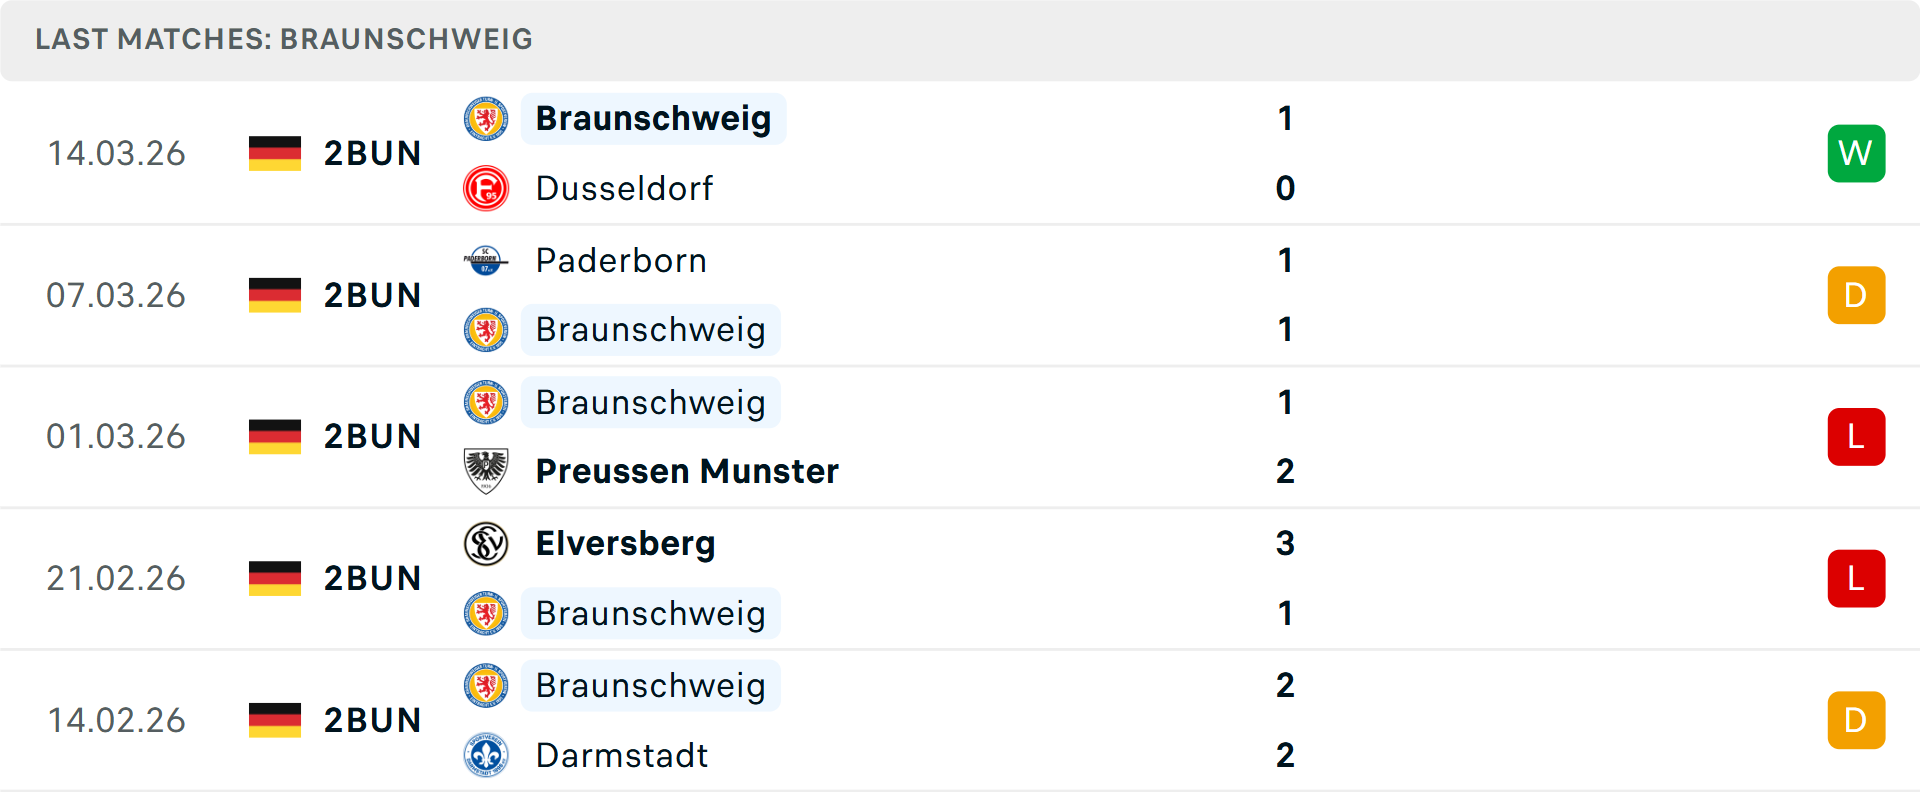Viewport: 1920px width, 792px height.
Task: Open the 01.03.26 match date row
Action: [960, 437]
